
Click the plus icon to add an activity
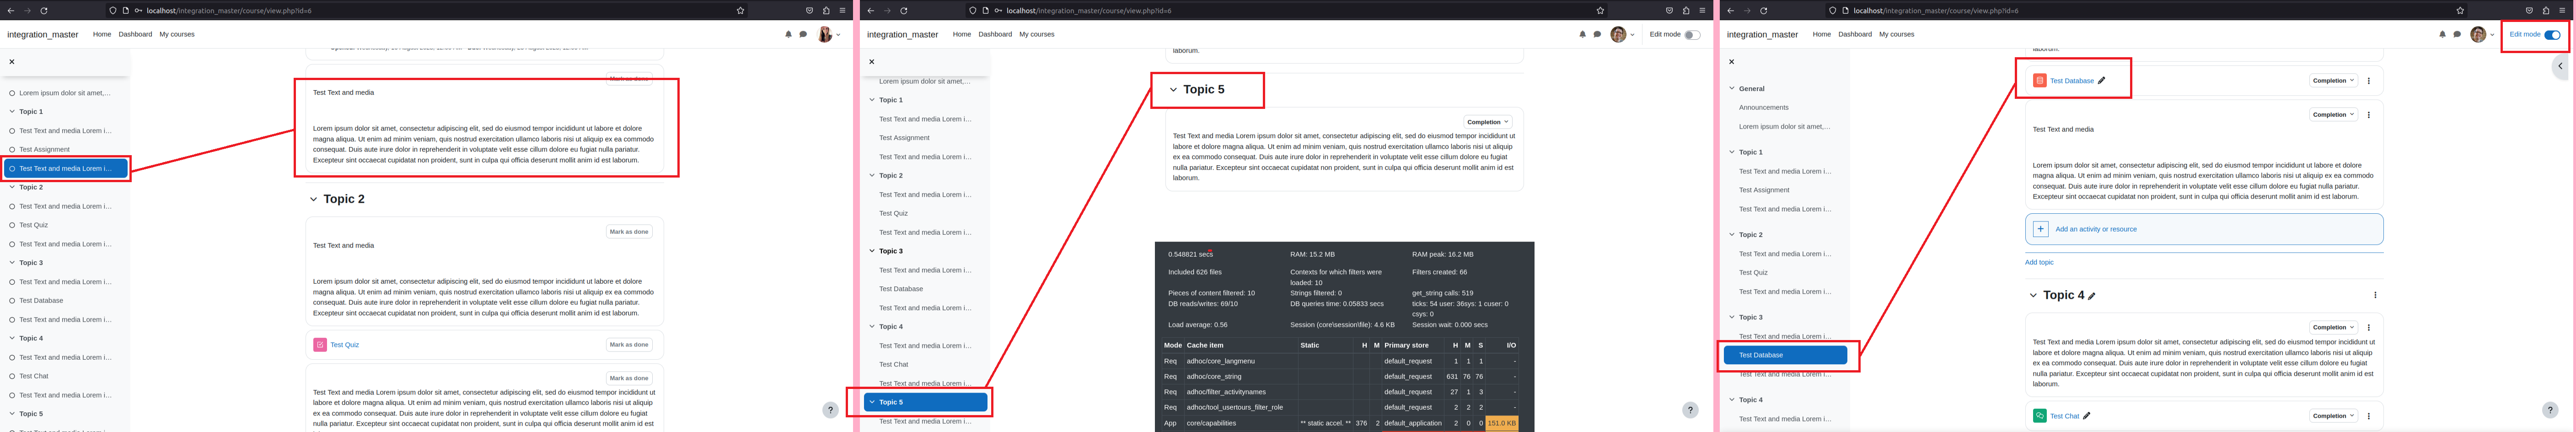tap(2041, 229)
